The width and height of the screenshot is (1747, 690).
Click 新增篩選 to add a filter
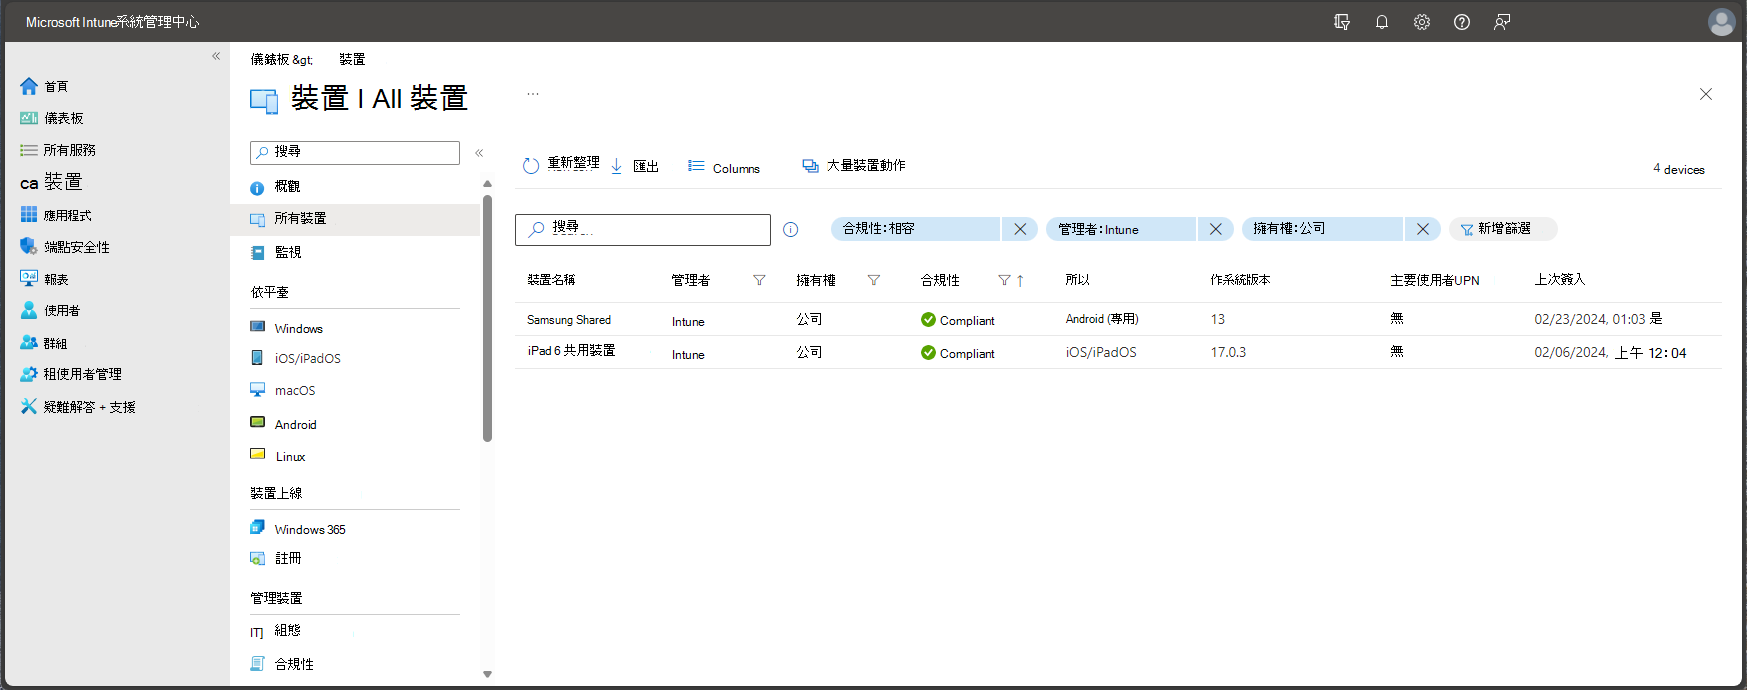click(1503, 229)
